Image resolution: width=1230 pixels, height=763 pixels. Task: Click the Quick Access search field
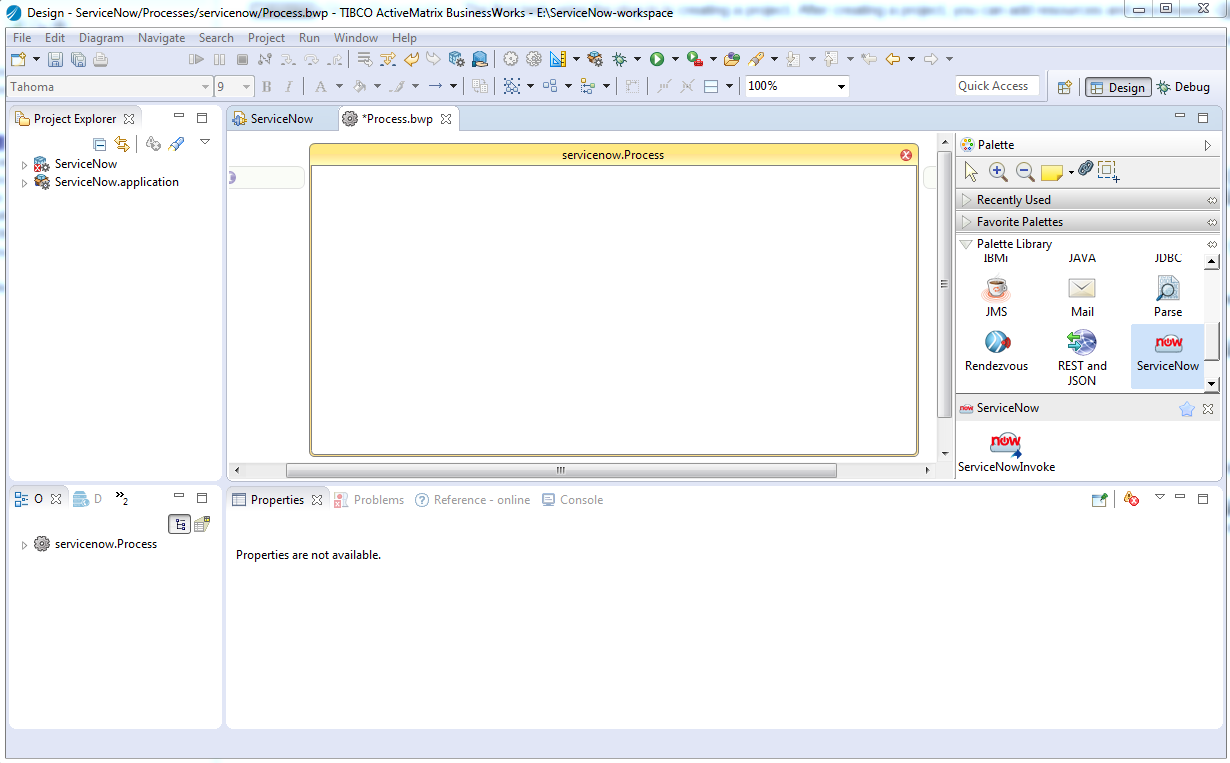pyautogui.click(x=997, y=86)
